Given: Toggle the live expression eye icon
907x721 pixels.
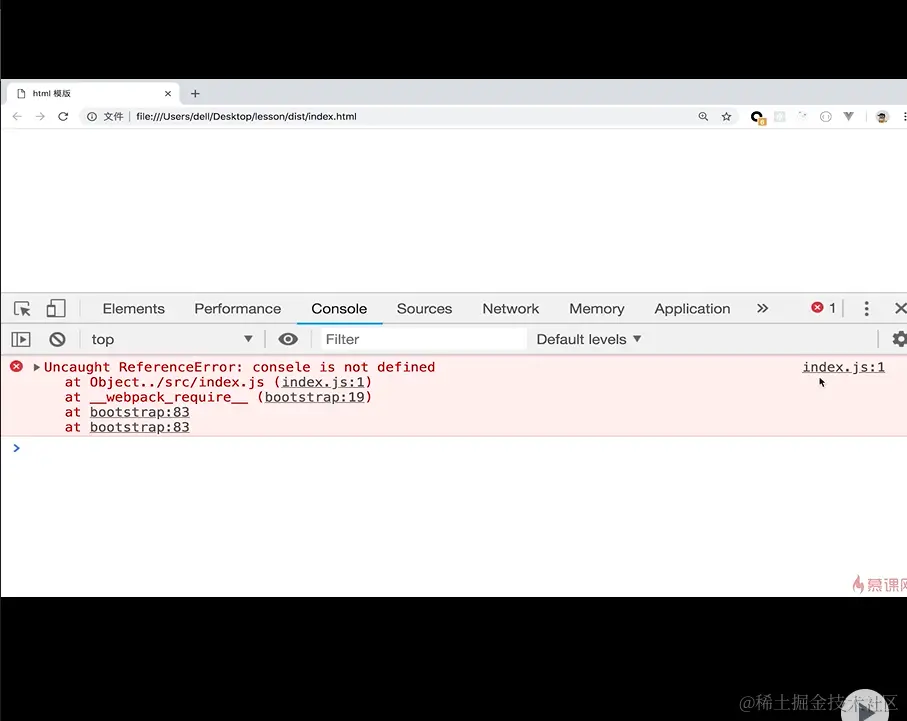Looking at the screenshot, I should pos(288,339).
